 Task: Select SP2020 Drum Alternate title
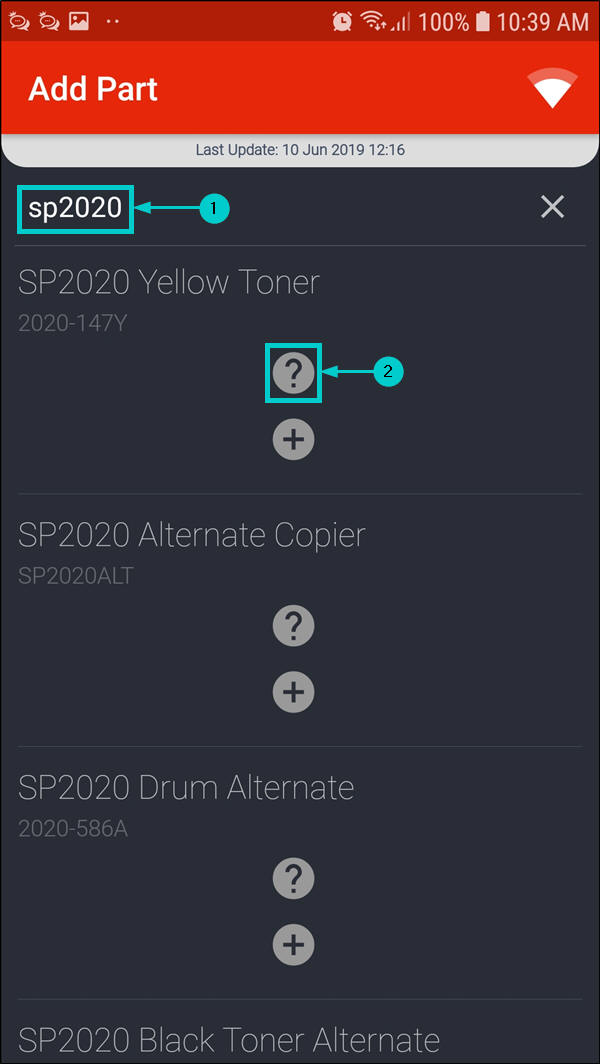(x=186, y=788)
